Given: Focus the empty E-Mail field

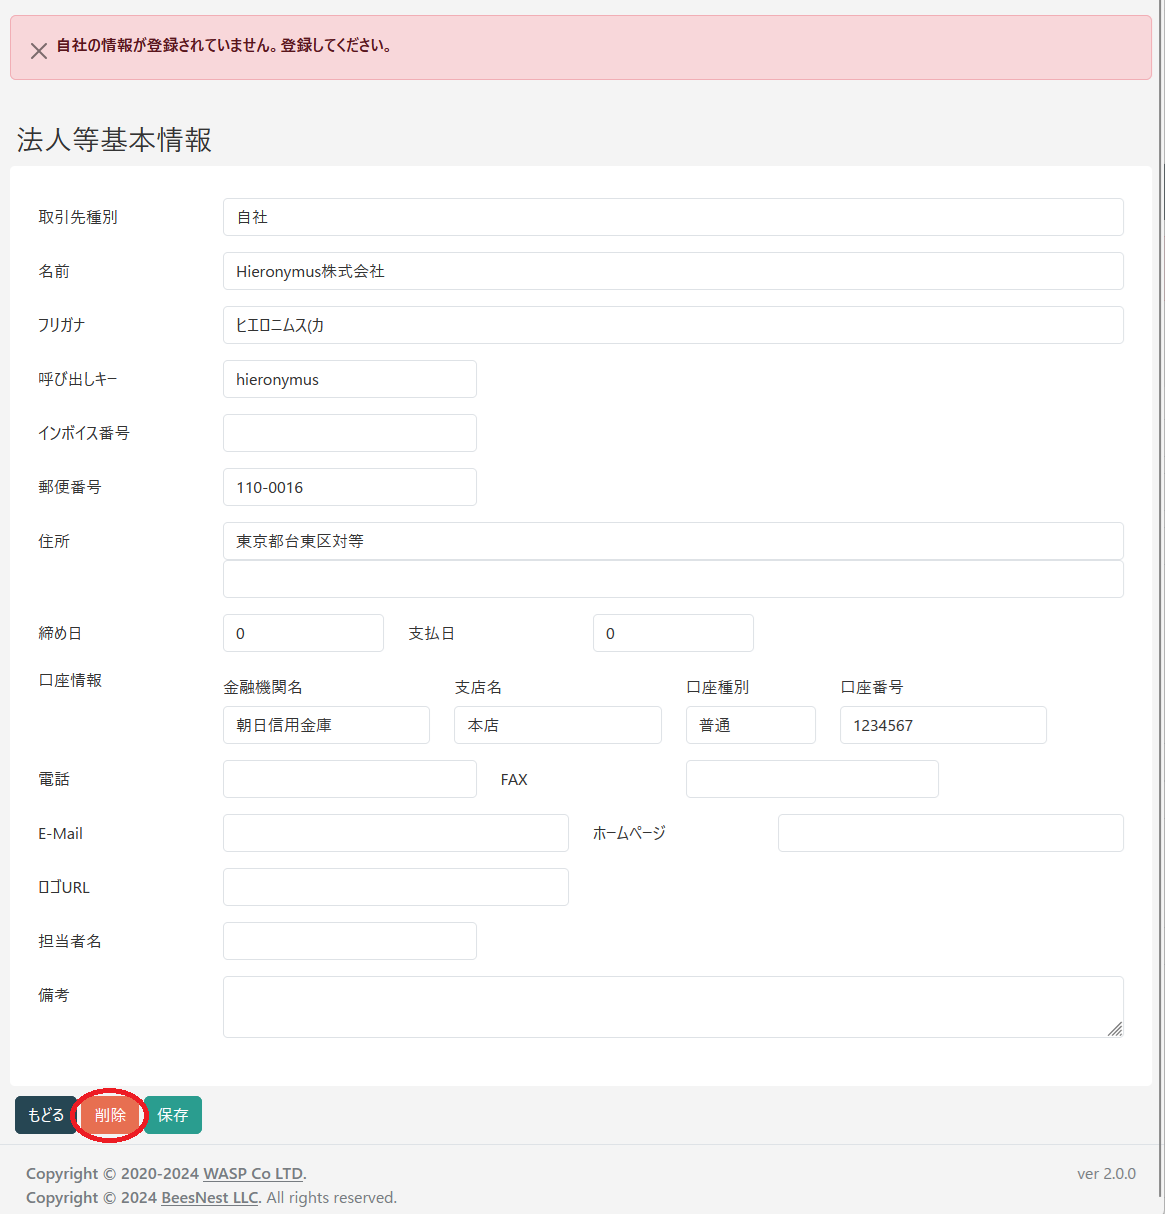Looking at the screenshot, I should point(395,833).
